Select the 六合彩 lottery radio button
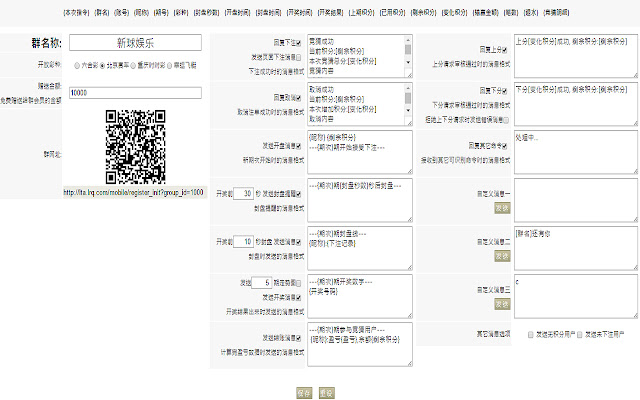 77,66
